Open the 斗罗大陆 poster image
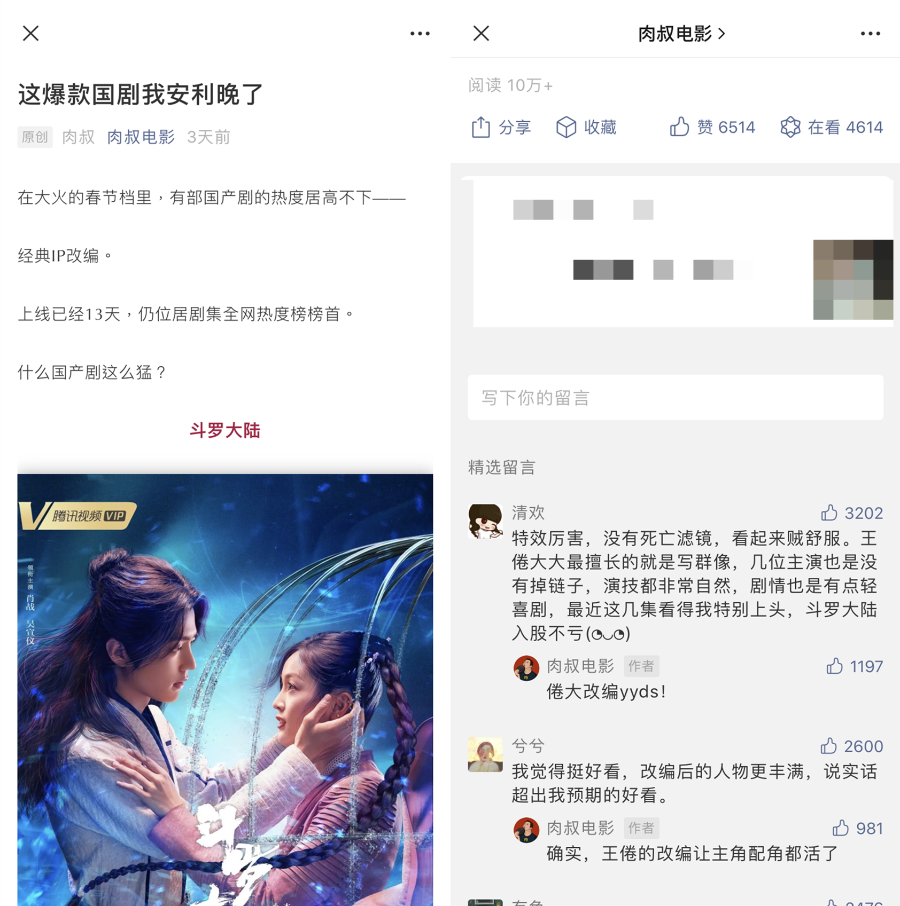The image size is (900, 906). [x=225, y=690]
